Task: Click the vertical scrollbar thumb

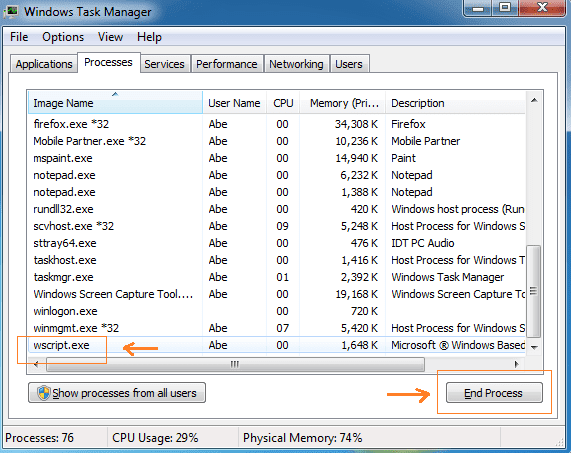Action: click(x=534, y=291)
